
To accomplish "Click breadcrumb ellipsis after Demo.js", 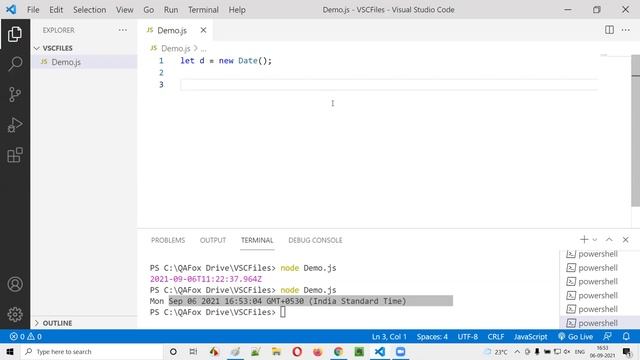I will click(x=203, y=48).
